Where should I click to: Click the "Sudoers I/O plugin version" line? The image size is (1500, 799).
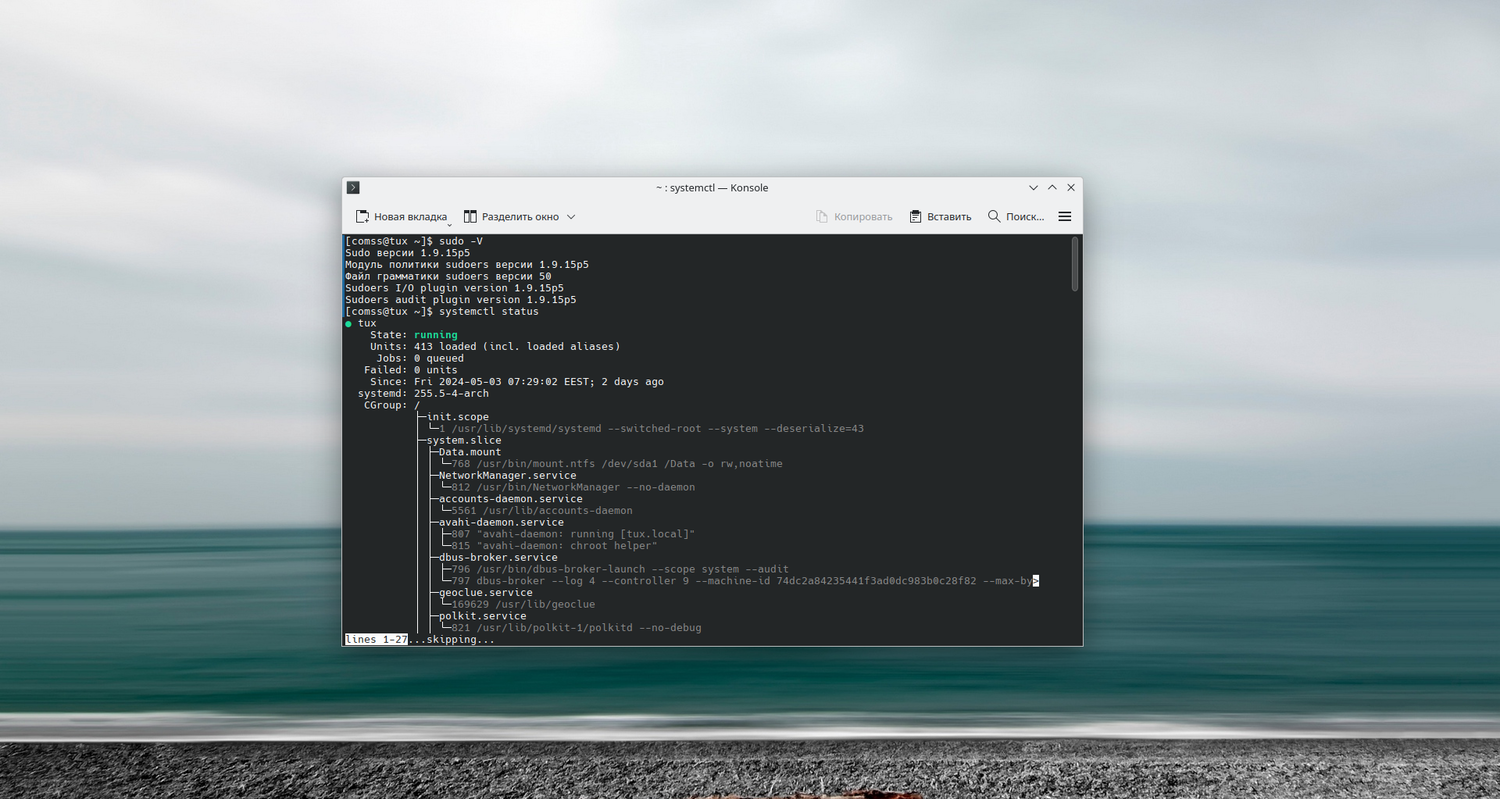(455, 288)
